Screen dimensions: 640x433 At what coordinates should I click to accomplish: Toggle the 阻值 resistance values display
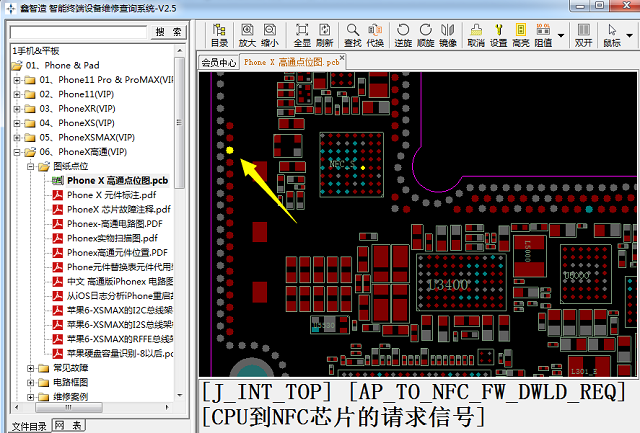[x=543, y=35]
